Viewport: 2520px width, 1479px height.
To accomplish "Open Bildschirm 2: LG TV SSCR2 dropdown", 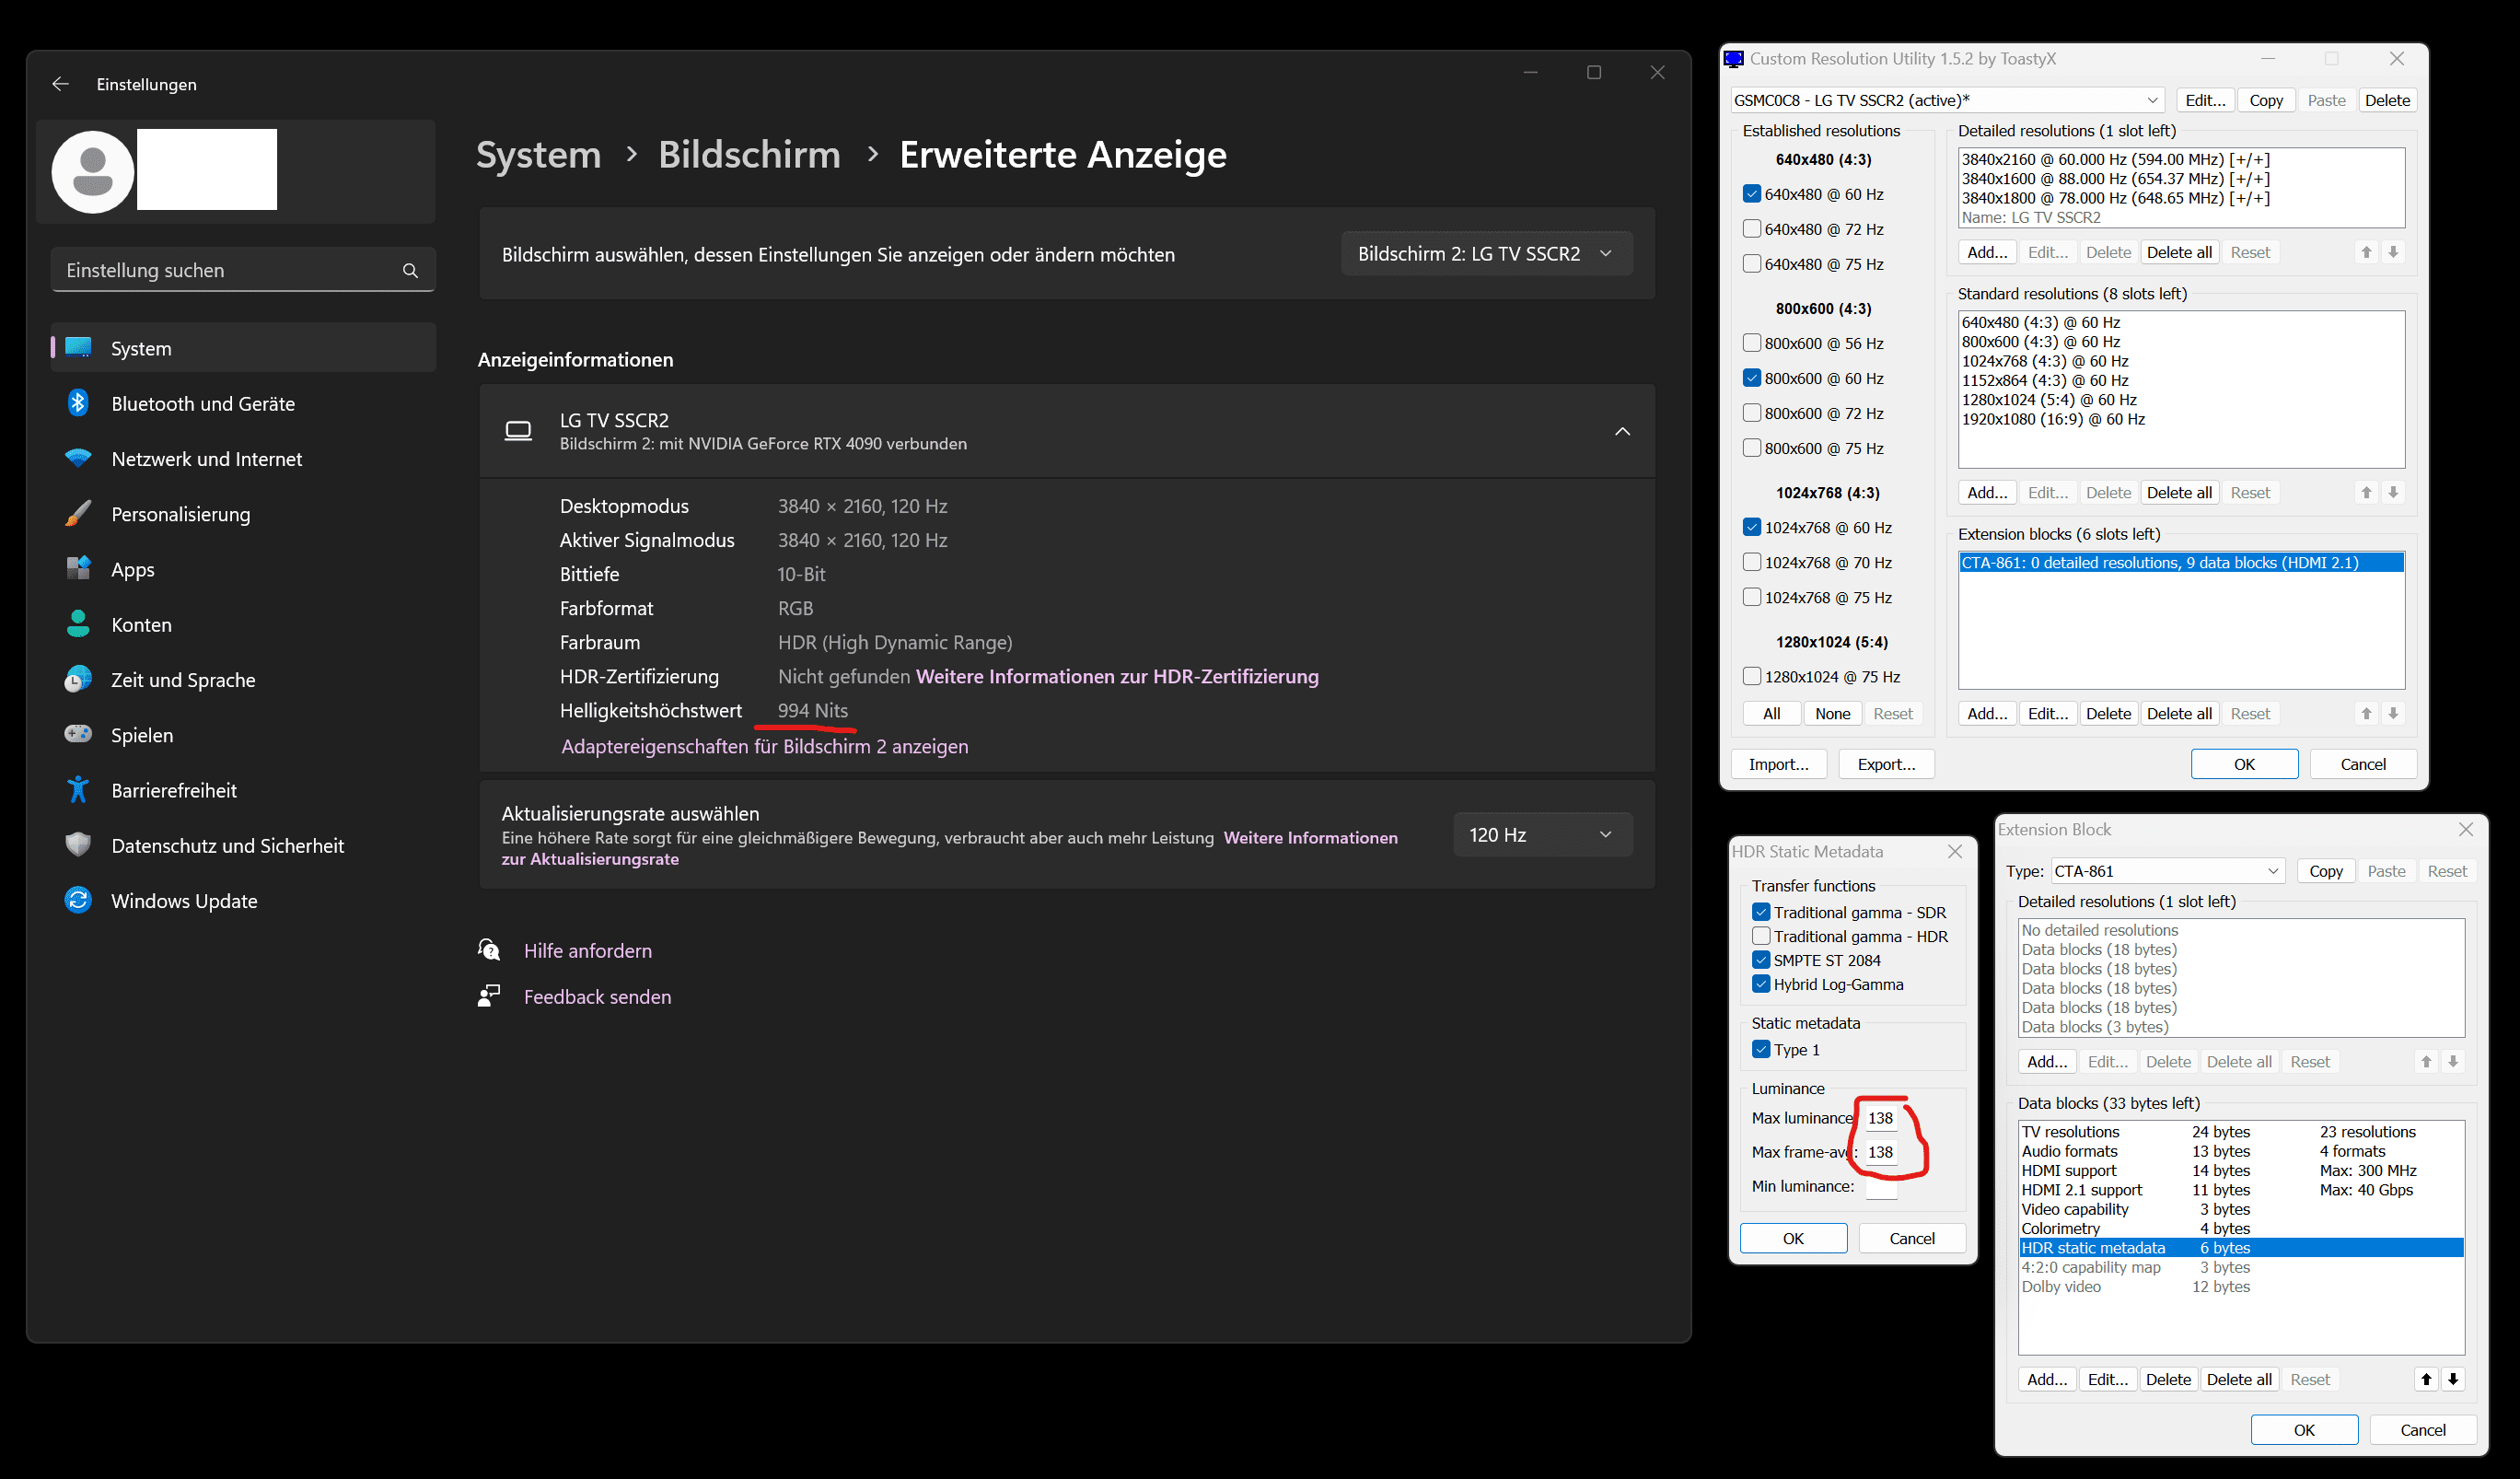I will click(x=1485, y=254).
